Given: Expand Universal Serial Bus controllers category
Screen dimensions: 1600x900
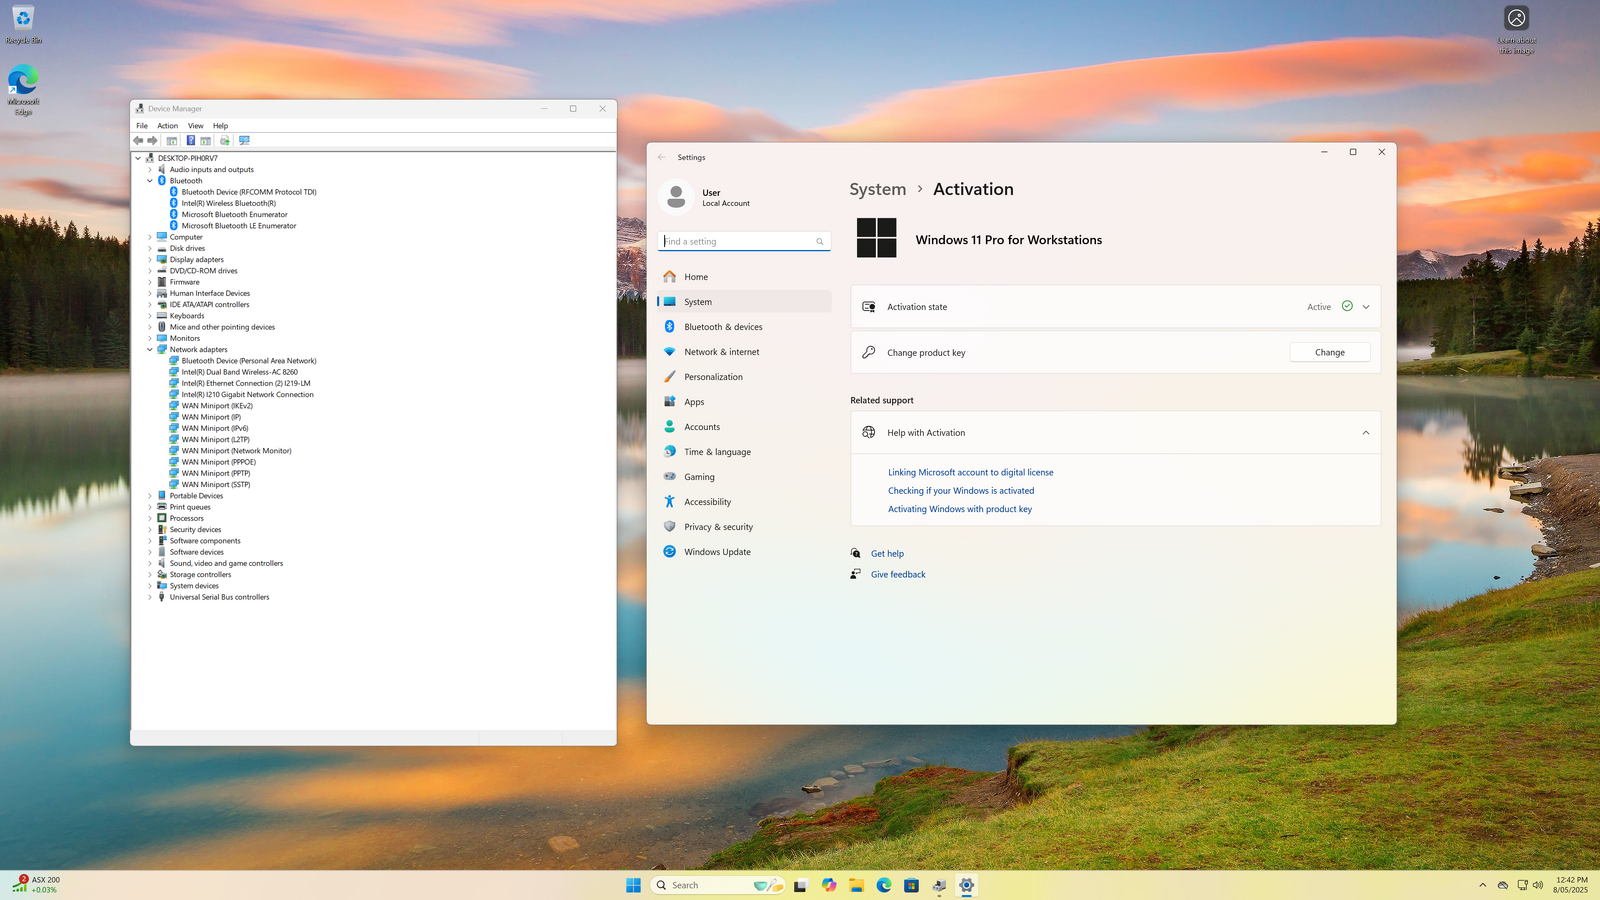Looking at the screenshot, I should 150,597.
